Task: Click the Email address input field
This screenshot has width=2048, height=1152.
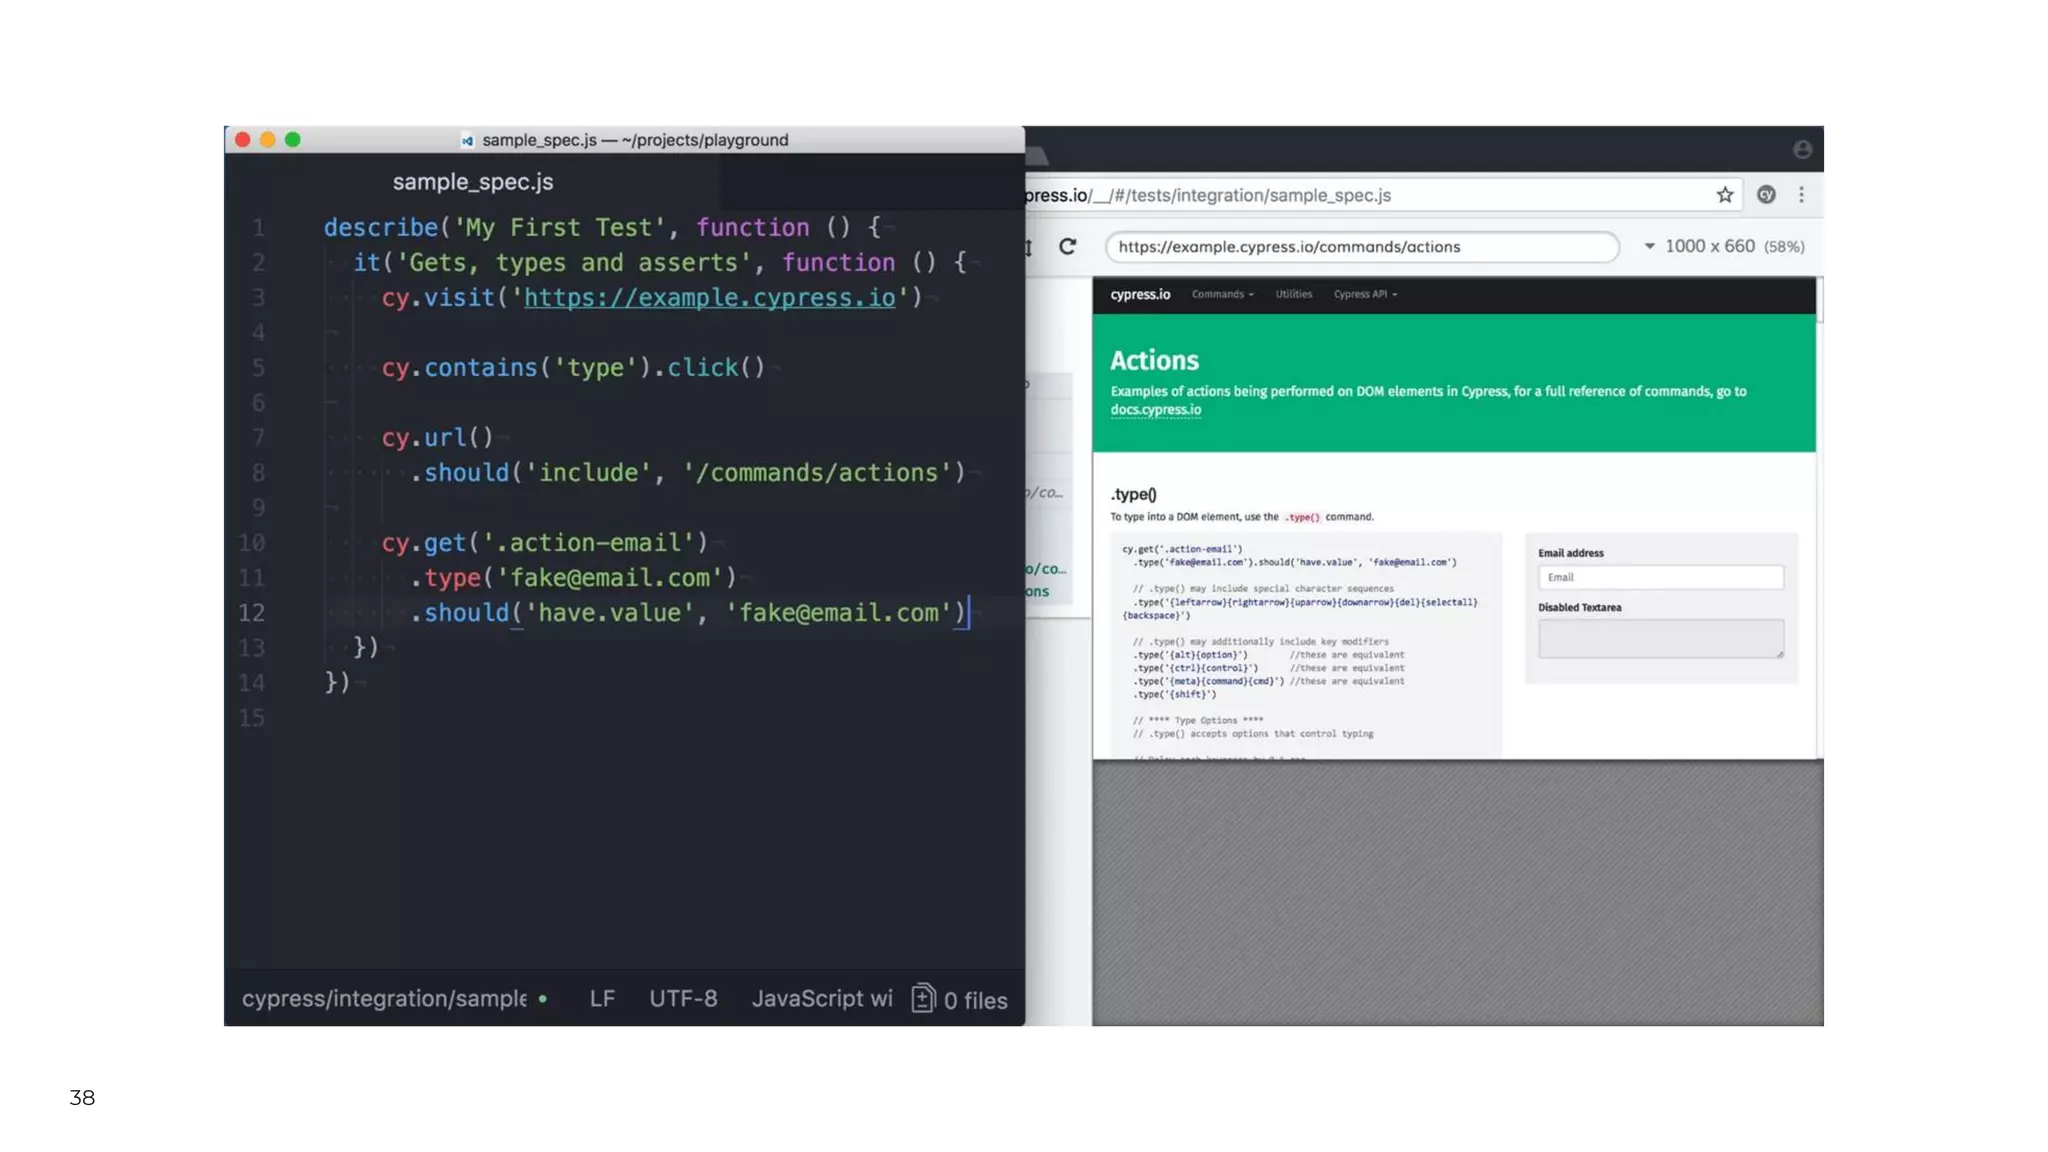Action: point(1660,577)
